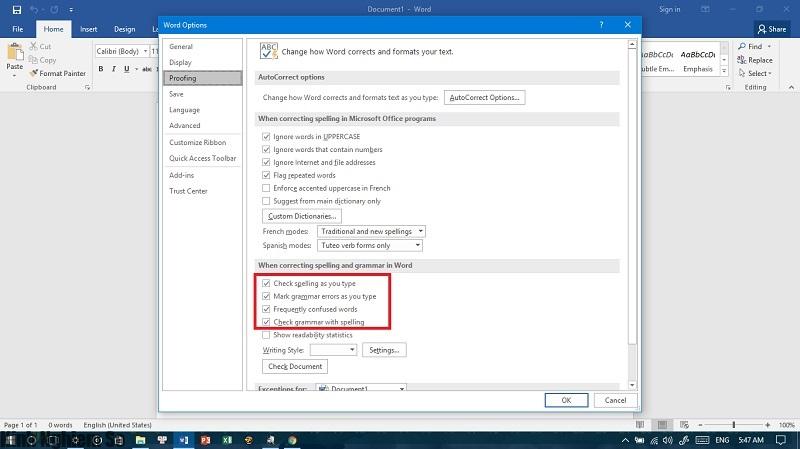The image size is (800, 449).
Task: Click the zoom out minus button
Action: coord(701,425)
